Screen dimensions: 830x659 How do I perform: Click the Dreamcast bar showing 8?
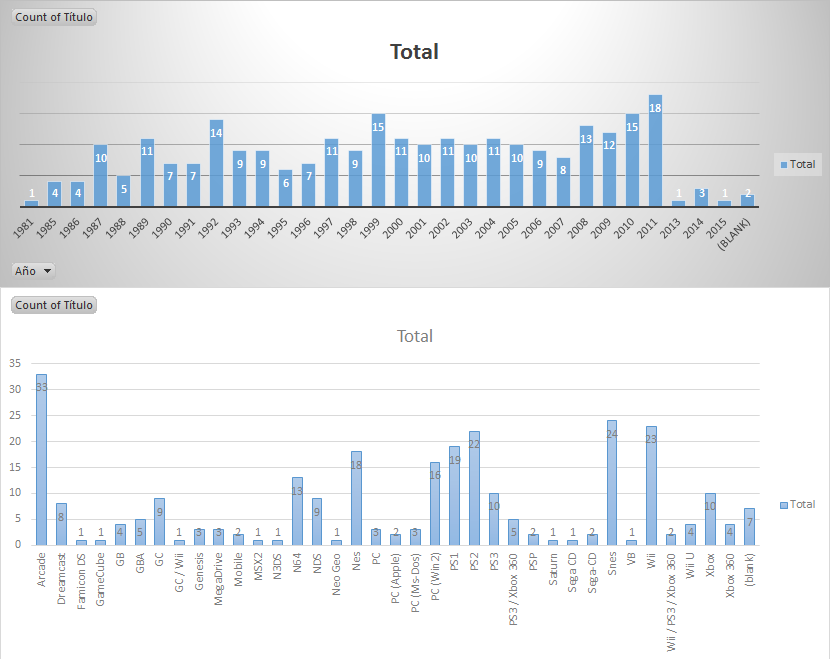coord(61,524)
